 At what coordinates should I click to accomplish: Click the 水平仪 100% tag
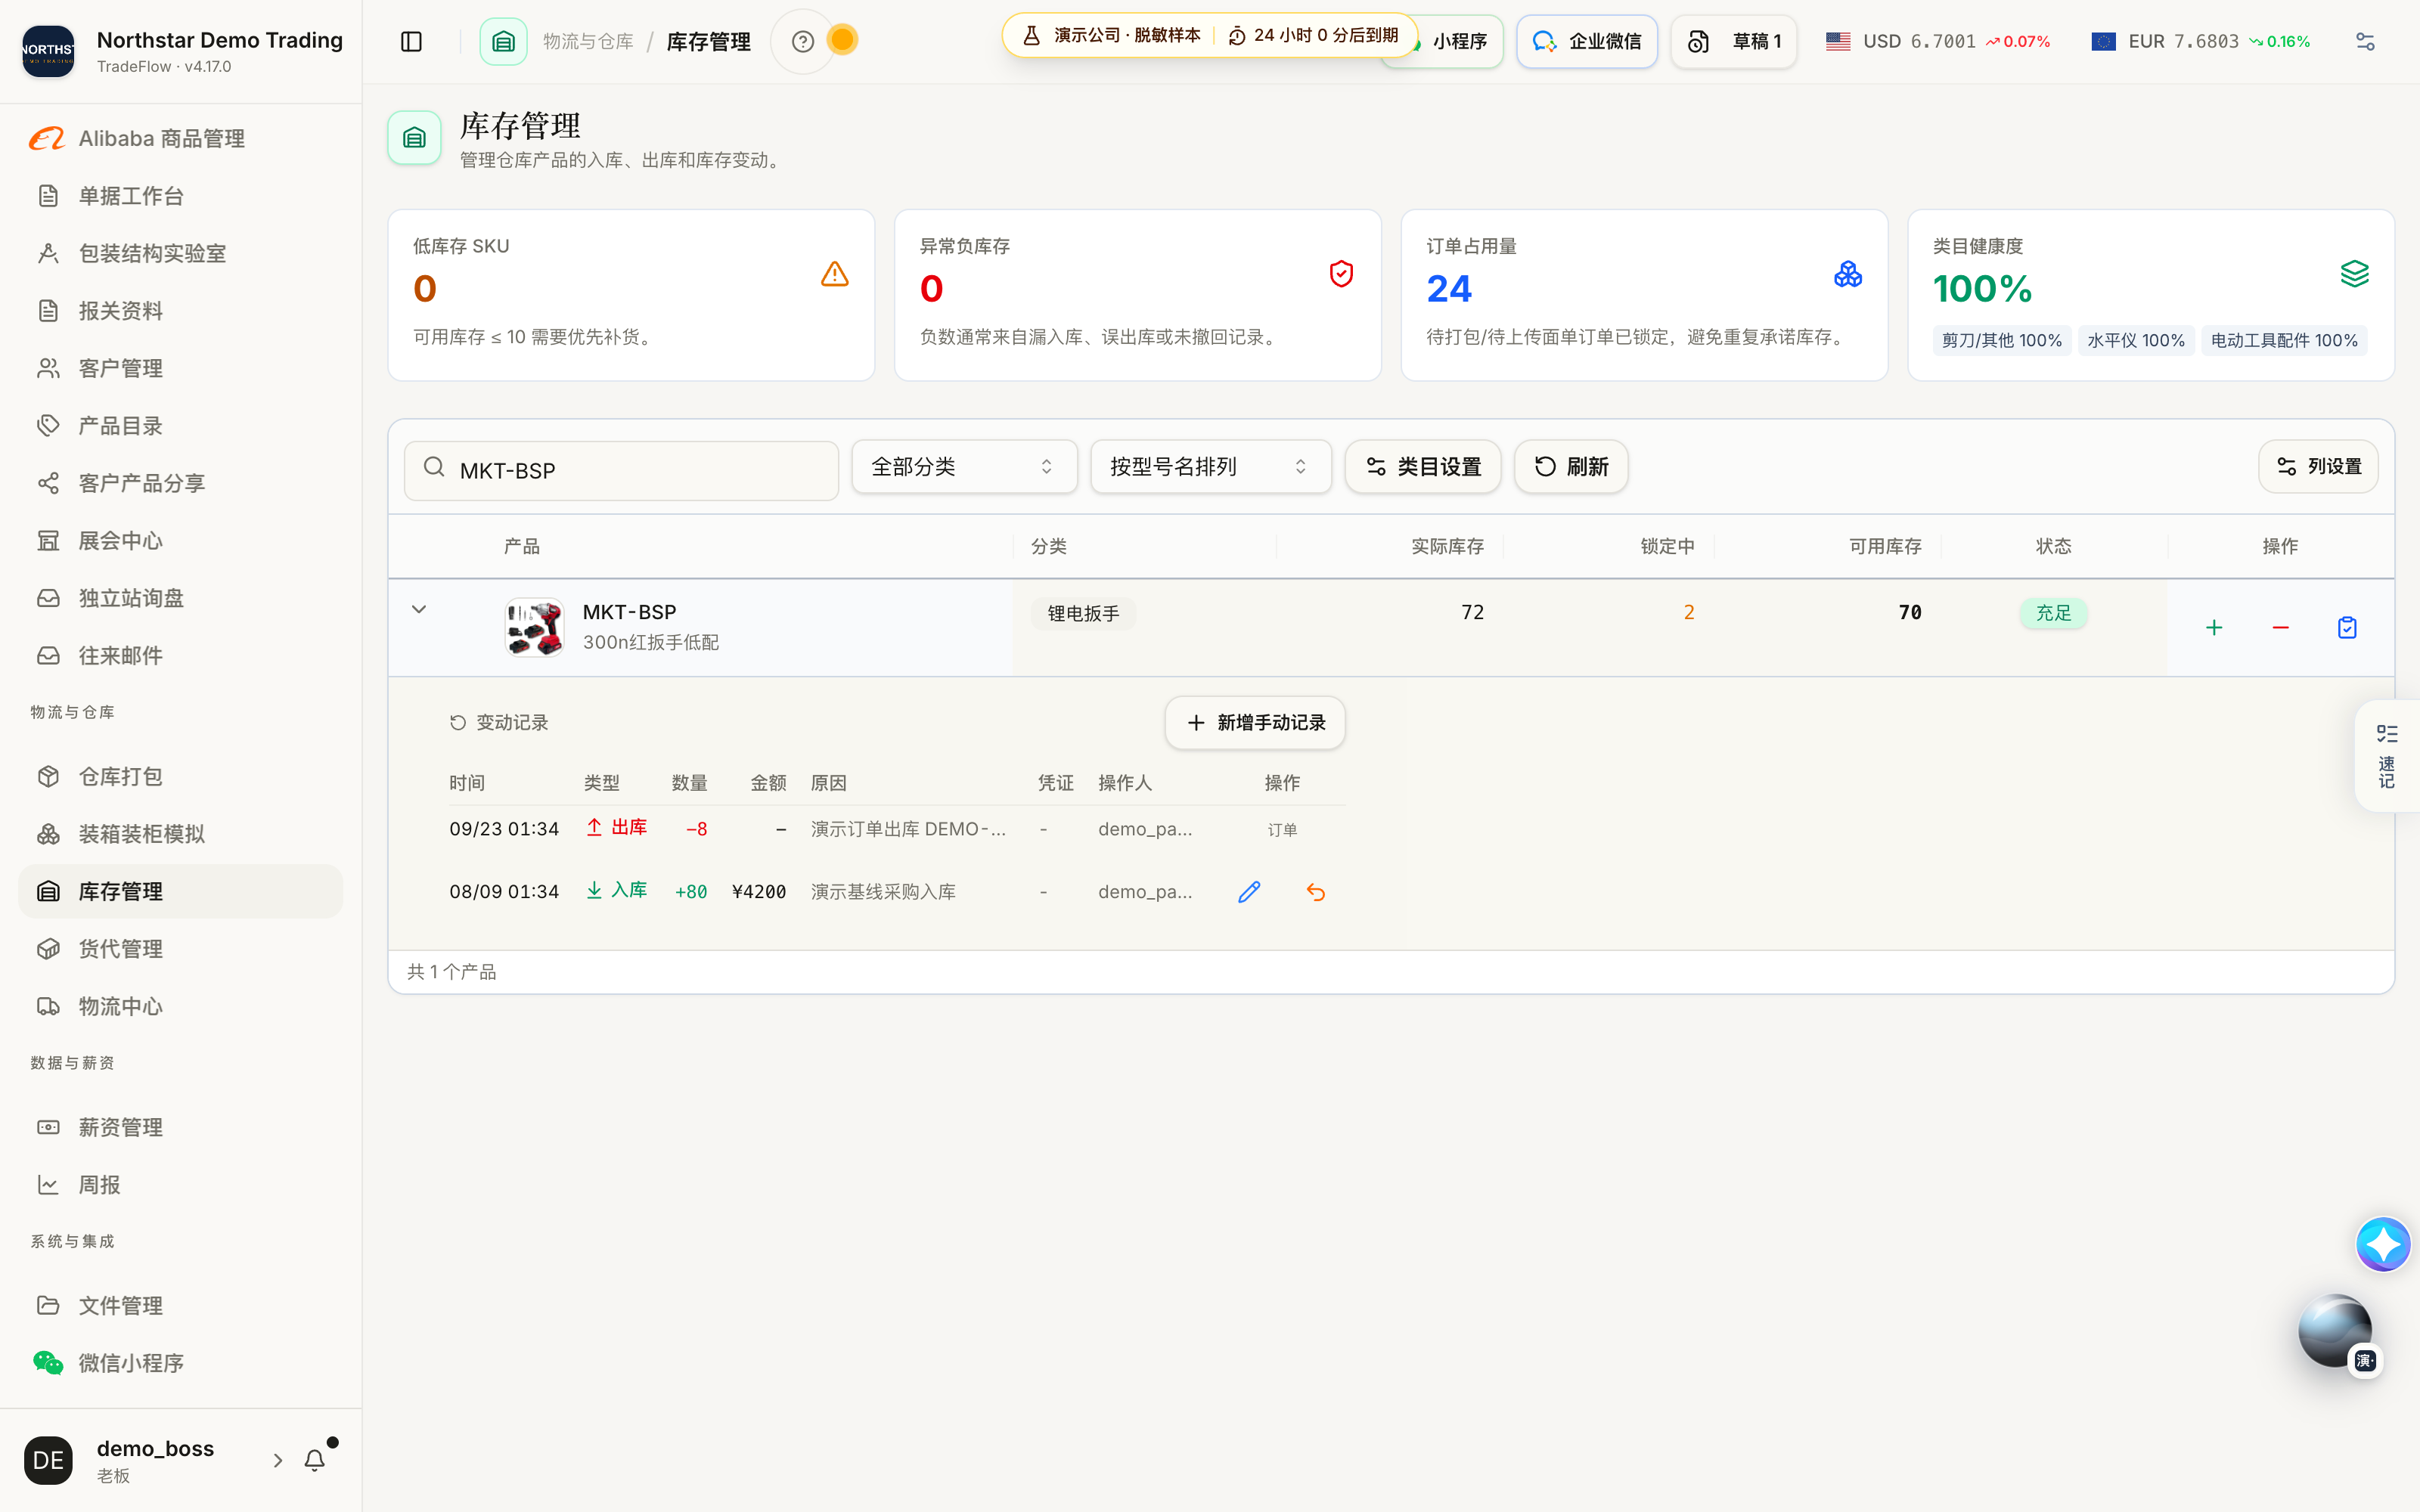[2135, 340]
